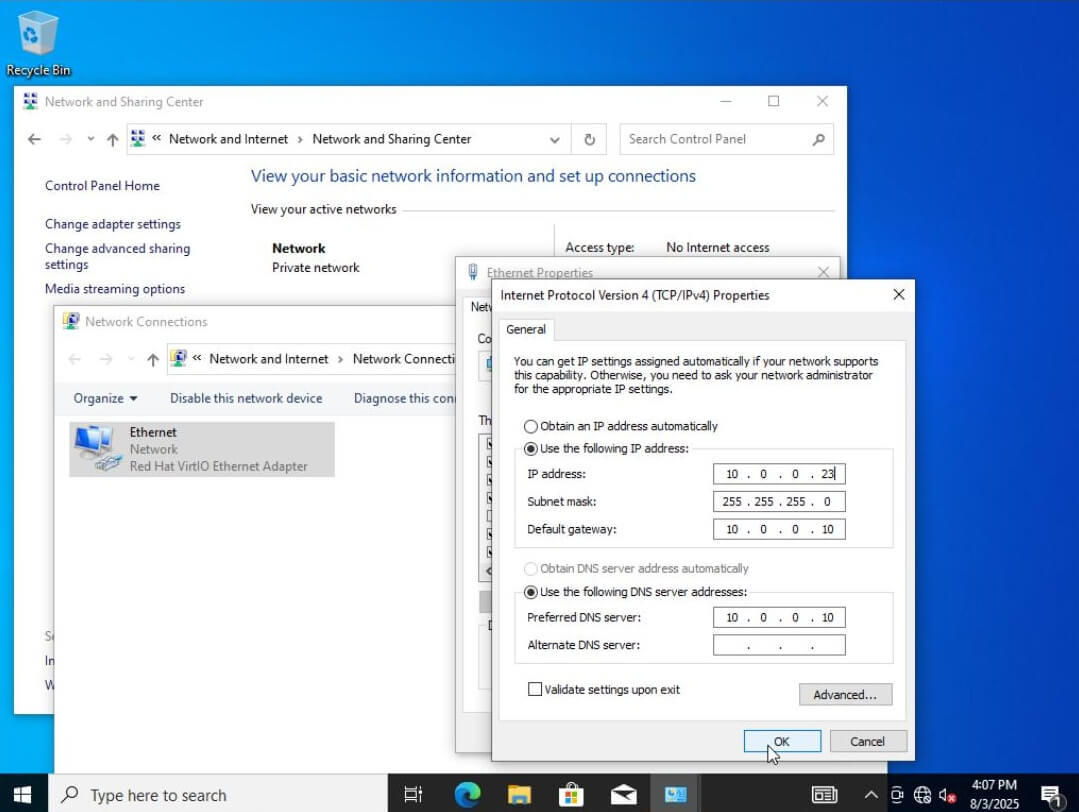Click the Ethernet adapter icon
Image resolution: width=1079 pixels, height=812 pixels.
pyautogui.click(x=96, y=449)
